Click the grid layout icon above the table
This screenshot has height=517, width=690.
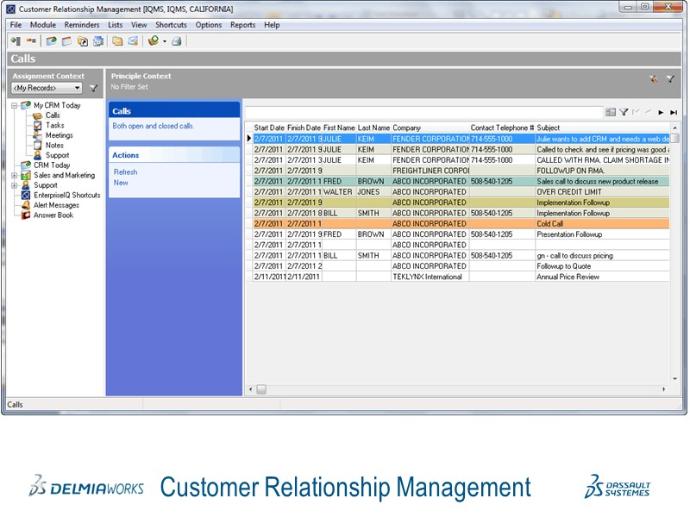pos(610,113)
